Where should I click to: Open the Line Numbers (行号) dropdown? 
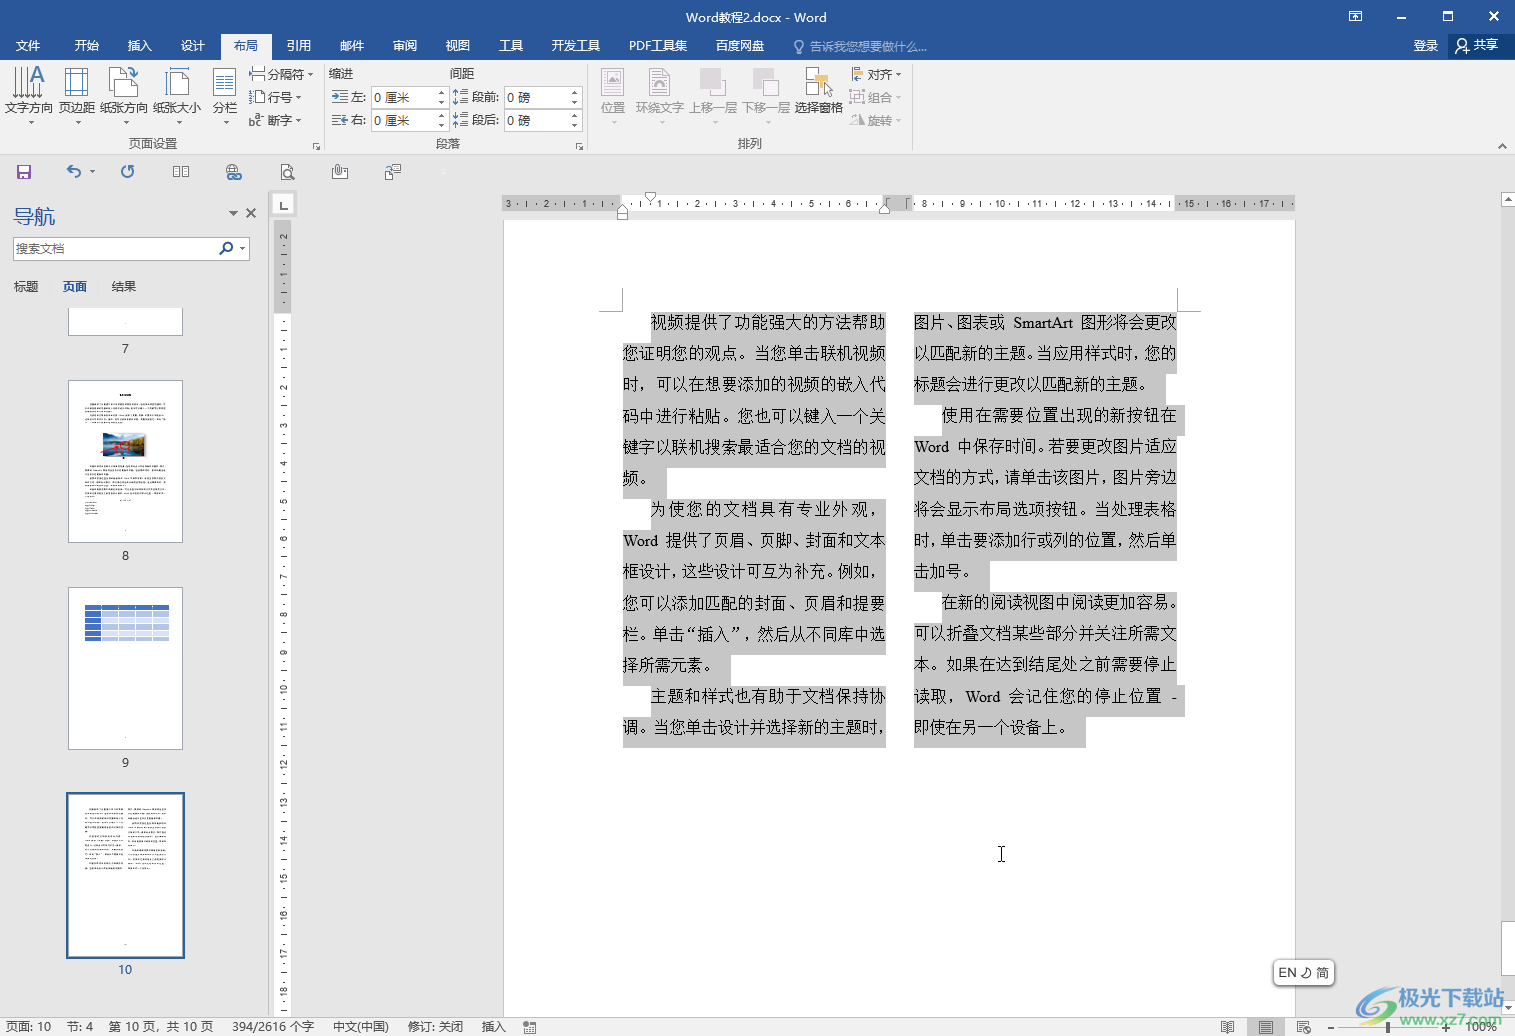click(275, 97)
